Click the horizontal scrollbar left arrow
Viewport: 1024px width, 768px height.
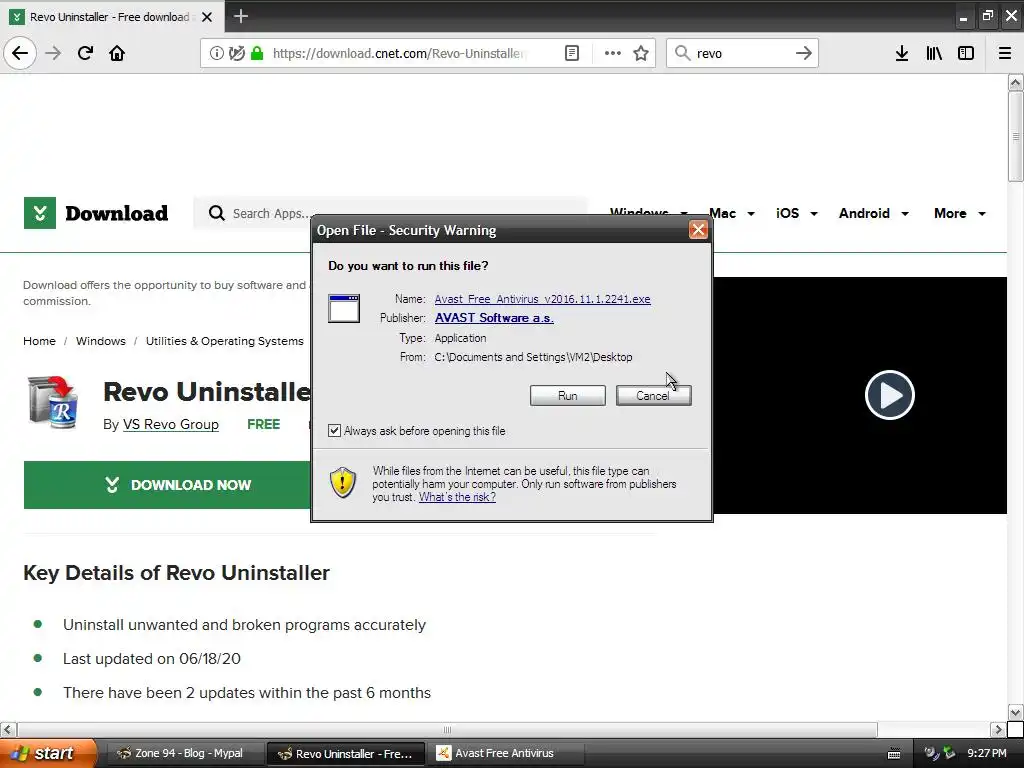8,729
